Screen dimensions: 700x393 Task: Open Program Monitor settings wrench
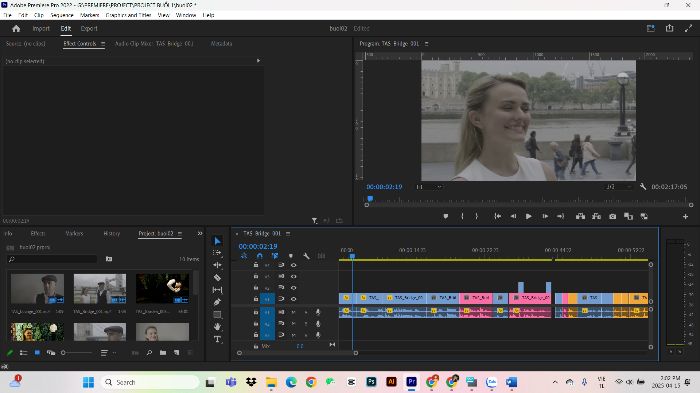pos(643,187)
